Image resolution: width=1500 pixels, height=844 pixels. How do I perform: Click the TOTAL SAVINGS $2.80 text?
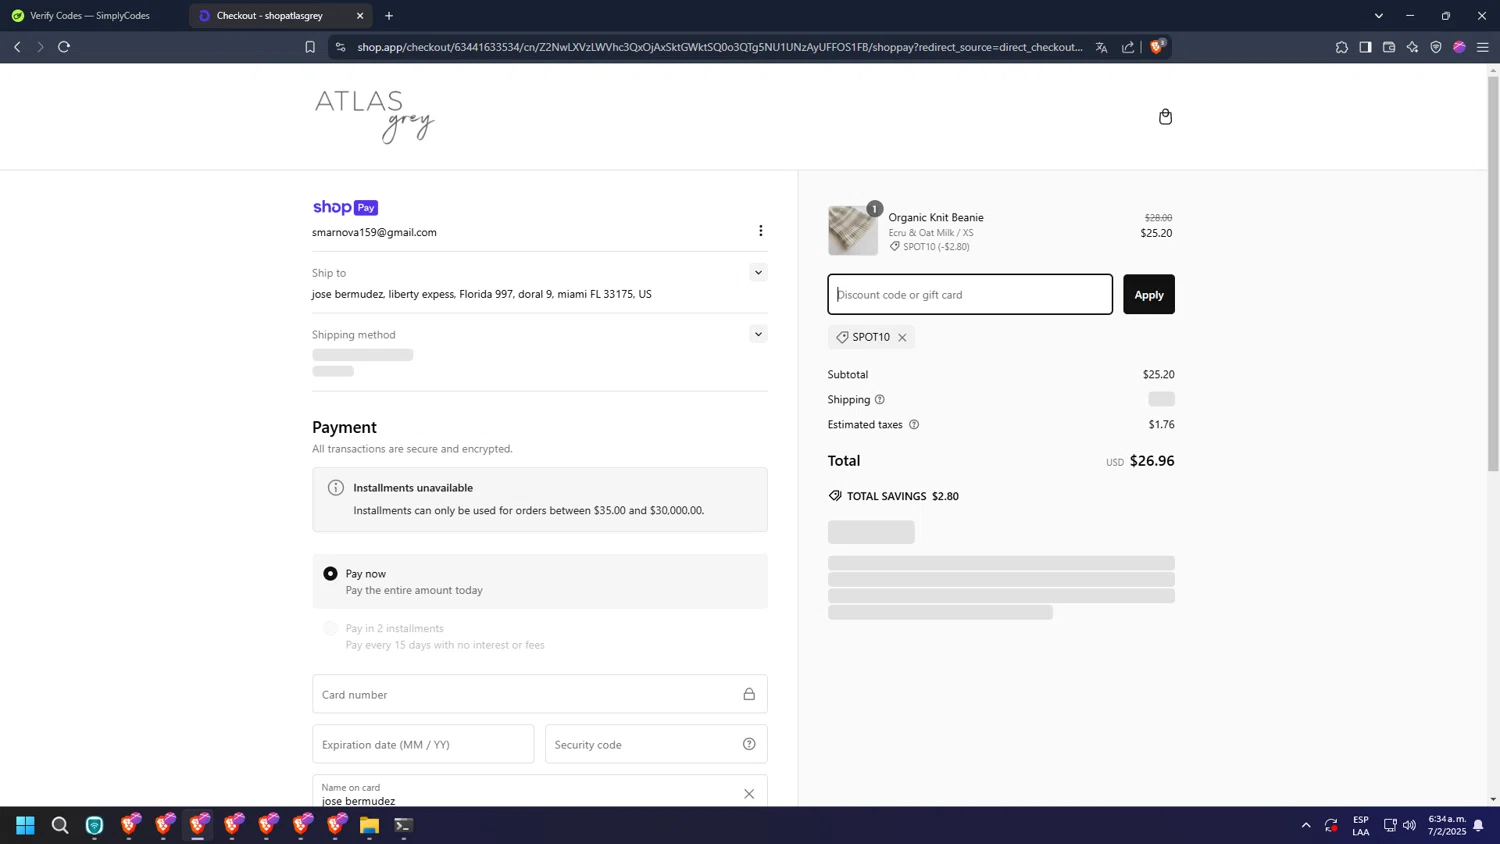(902, 496)
